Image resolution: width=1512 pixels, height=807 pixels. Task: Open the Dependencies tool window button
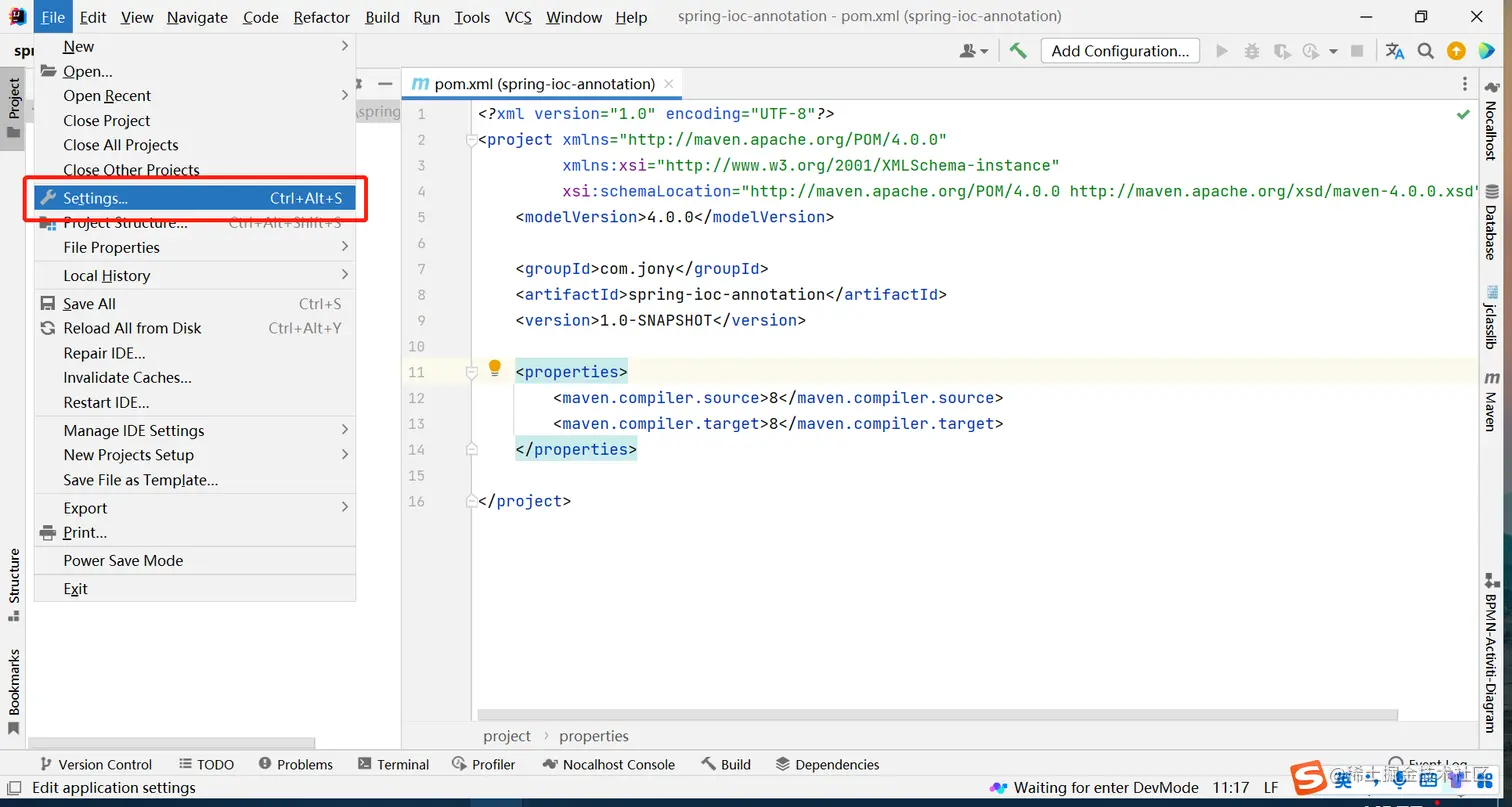(x=828, y=765)
